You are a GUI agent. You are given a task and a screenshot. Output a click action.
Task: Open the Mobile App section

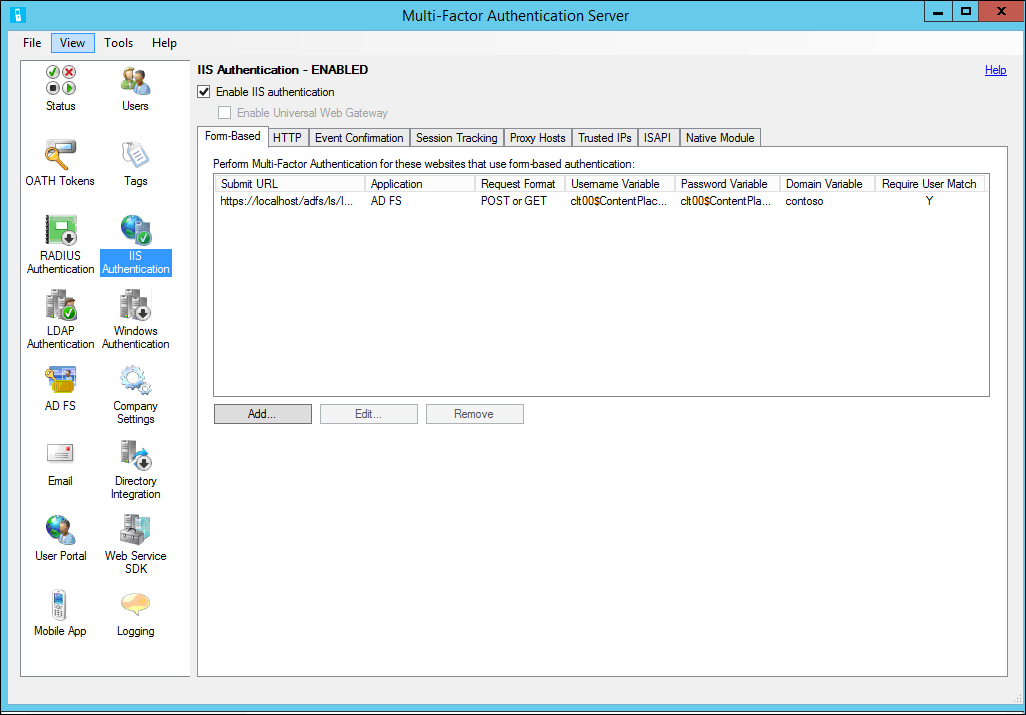60,614
